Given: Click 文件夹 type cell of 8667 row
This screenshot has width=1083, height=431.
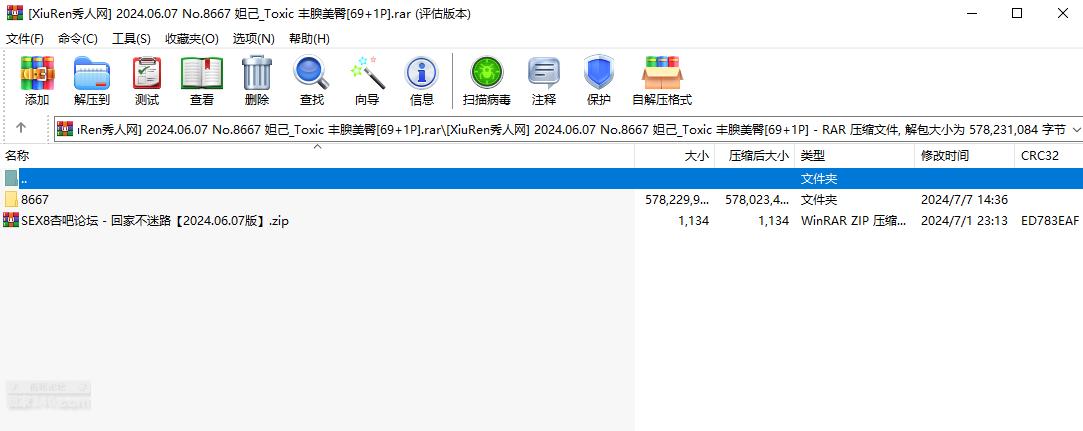Looking at the screenshot, I should [818, 200].
